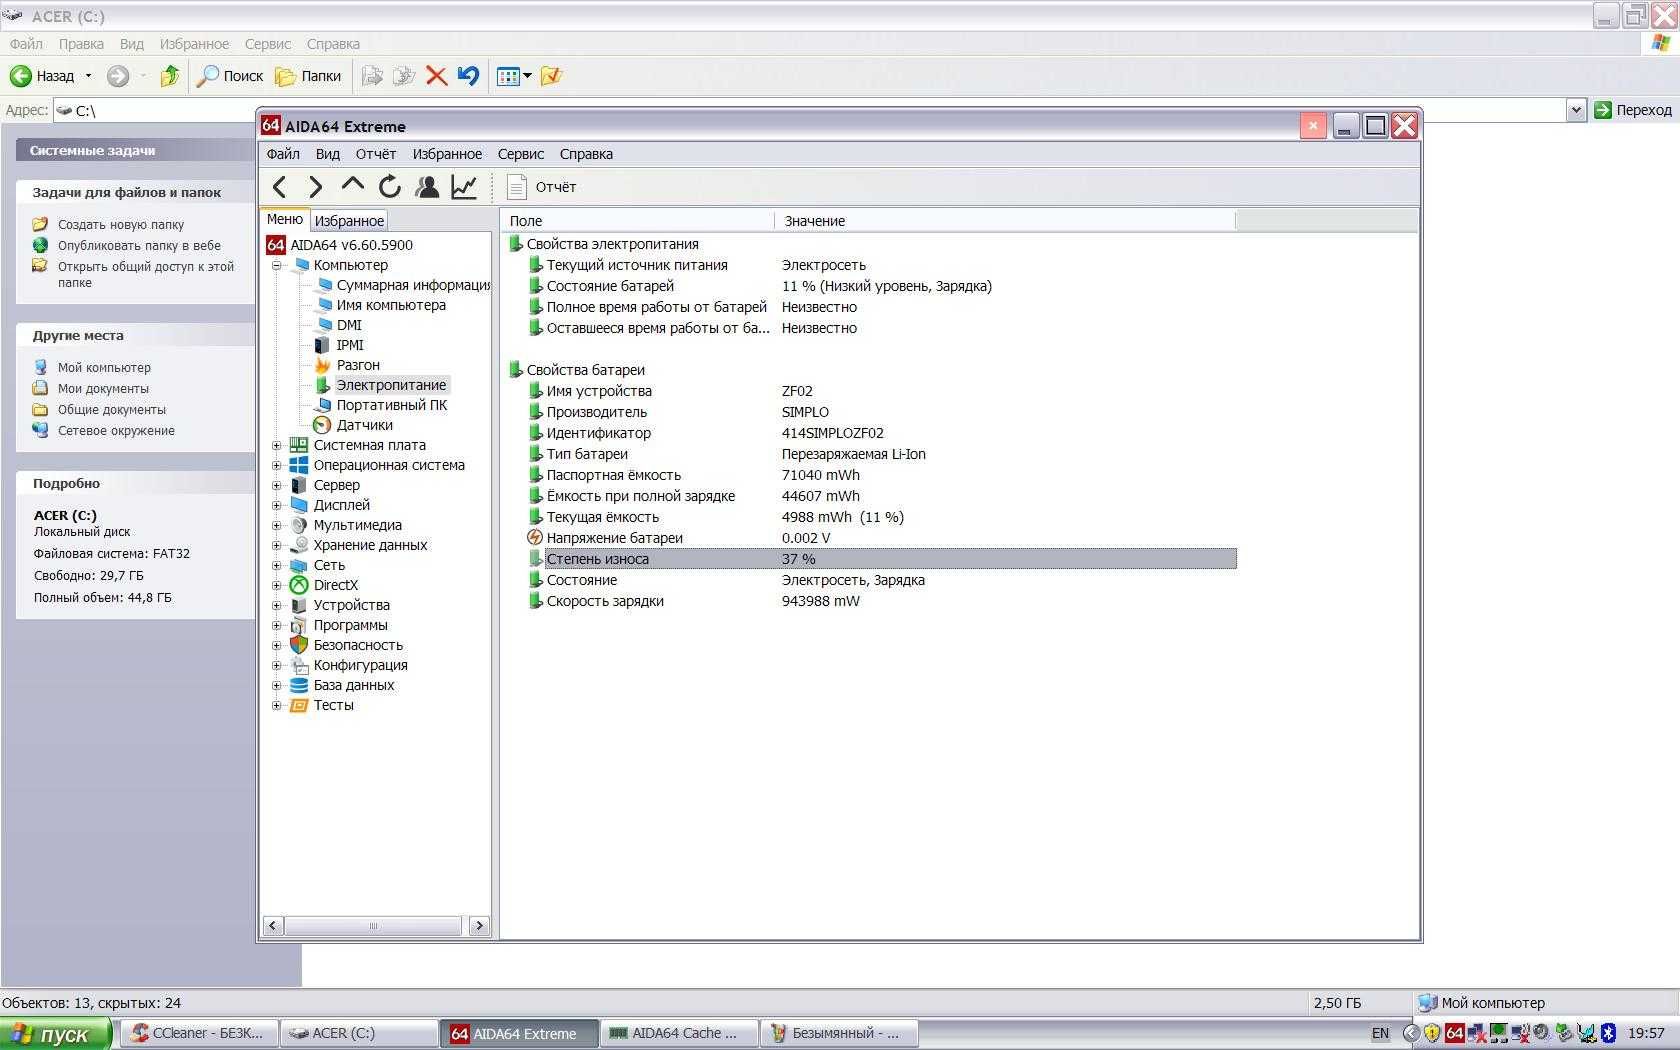Click Поиск button in Explorer toolbar
Image resolution: width=1680 pixels, height=1050 pixels.
pos(230,76)
